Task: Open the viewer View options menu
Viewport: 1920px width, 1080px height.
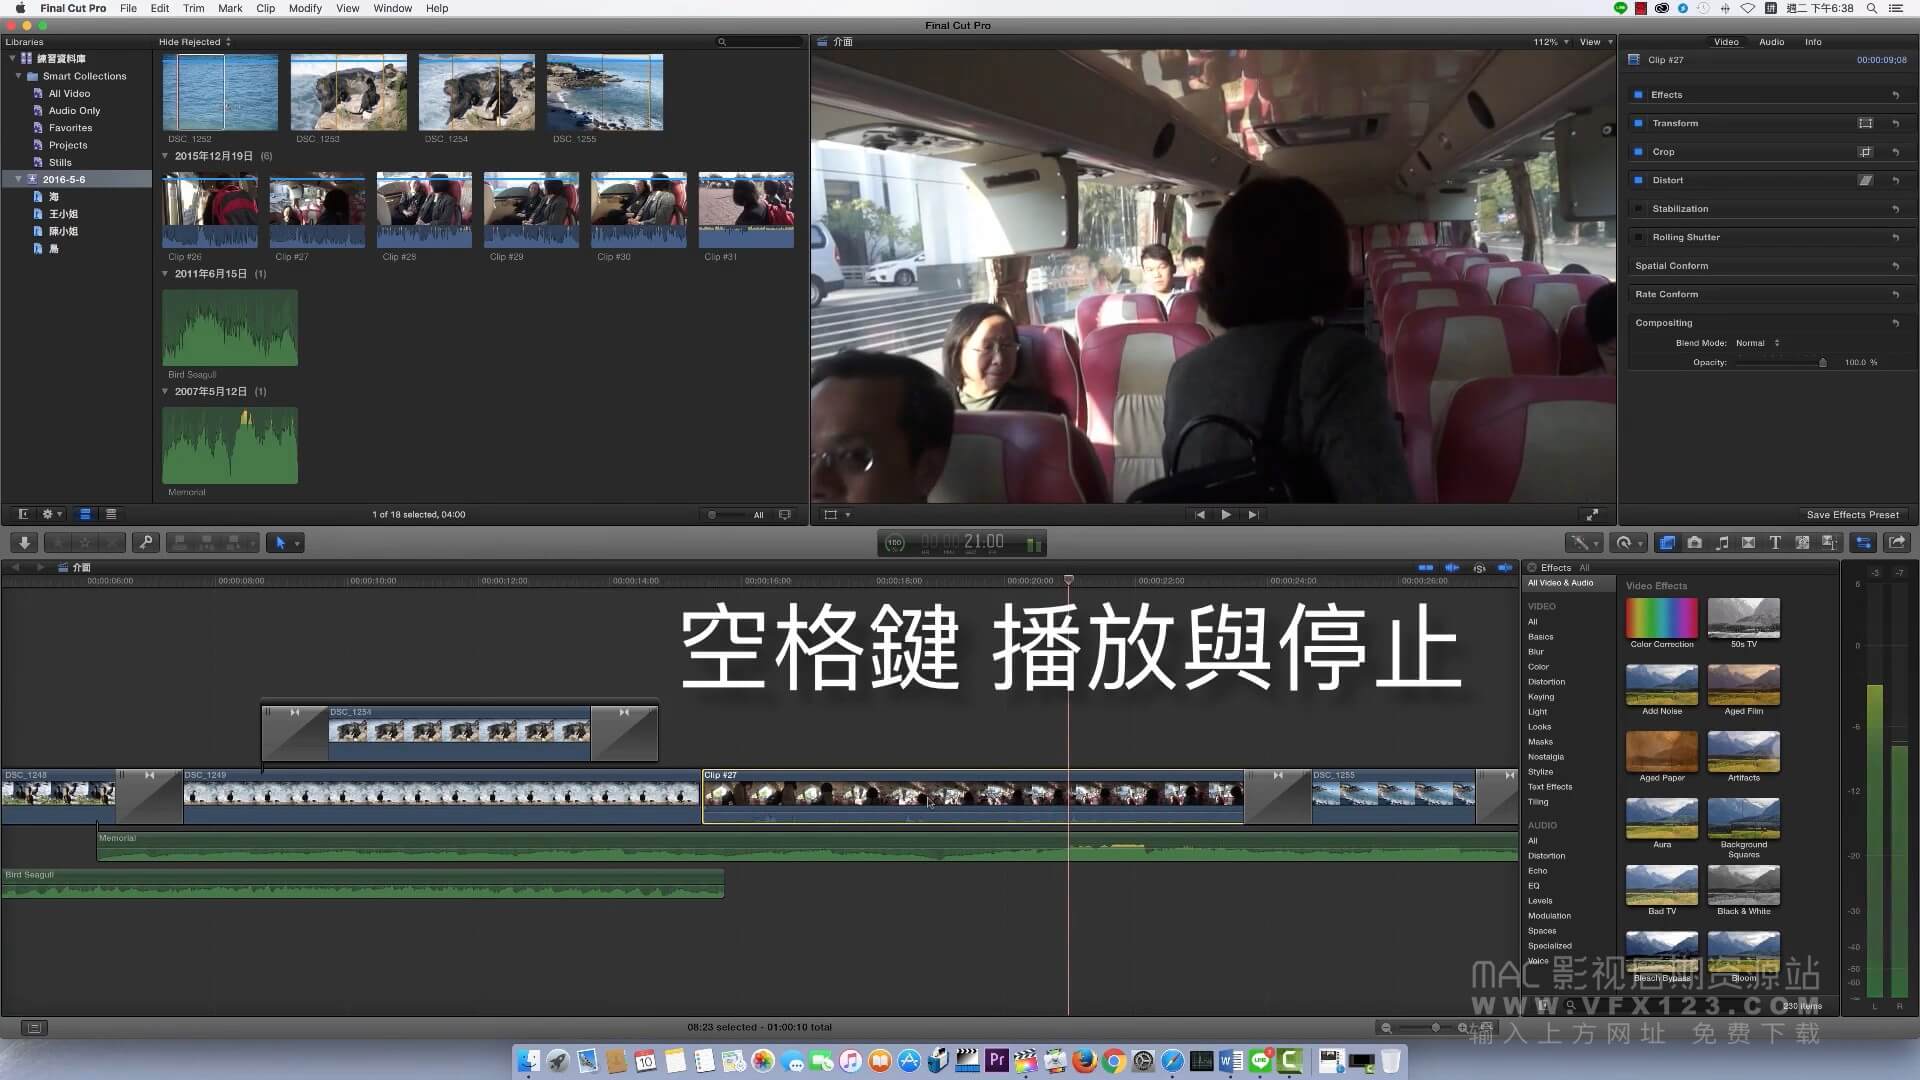Action: pos(1595,42)
